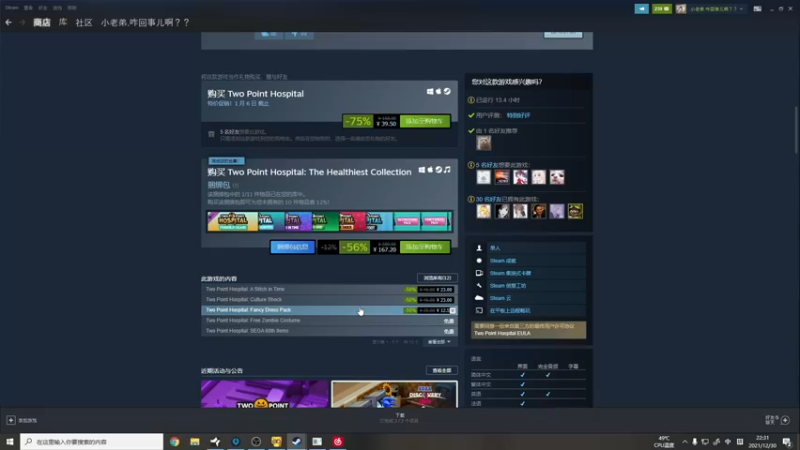This screenshot has width=800, height=450.
Task: Switch to Big Picture mode icon
Action: [x=757, y=9]
